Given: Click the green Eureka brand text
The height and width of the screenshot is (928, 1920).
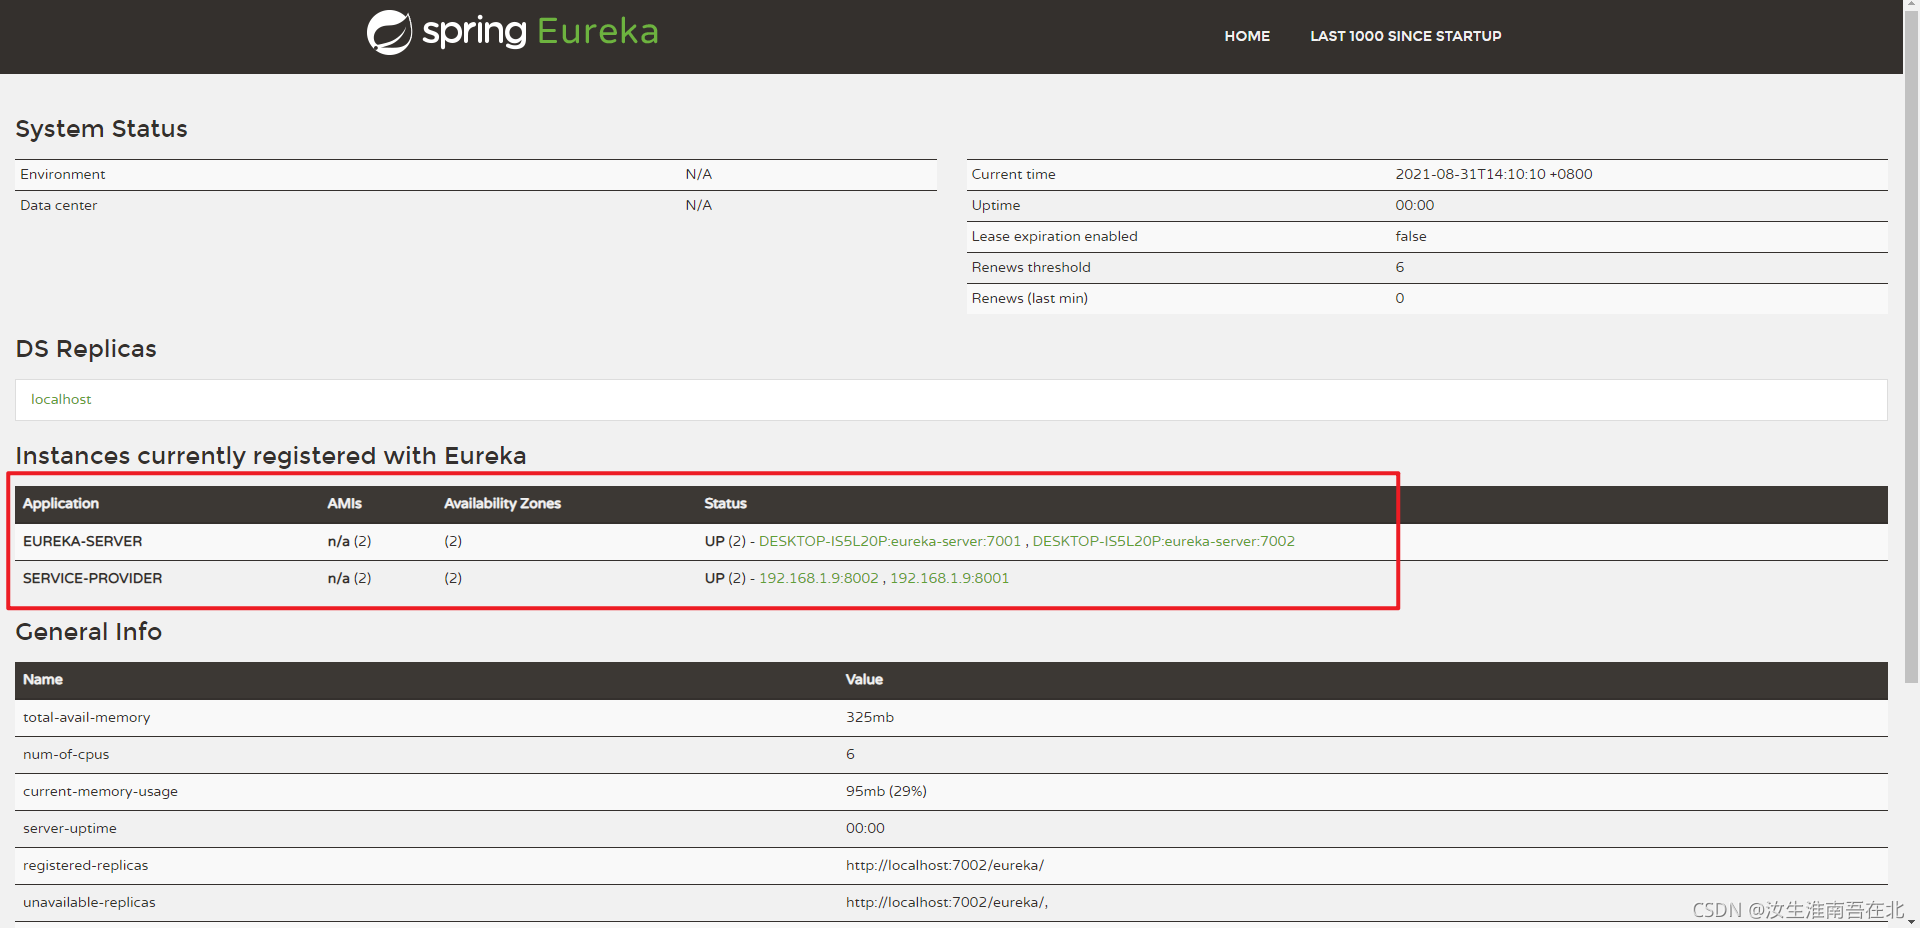Looking at the screenshot, I should pyautogui.click(x=597, y=32).
